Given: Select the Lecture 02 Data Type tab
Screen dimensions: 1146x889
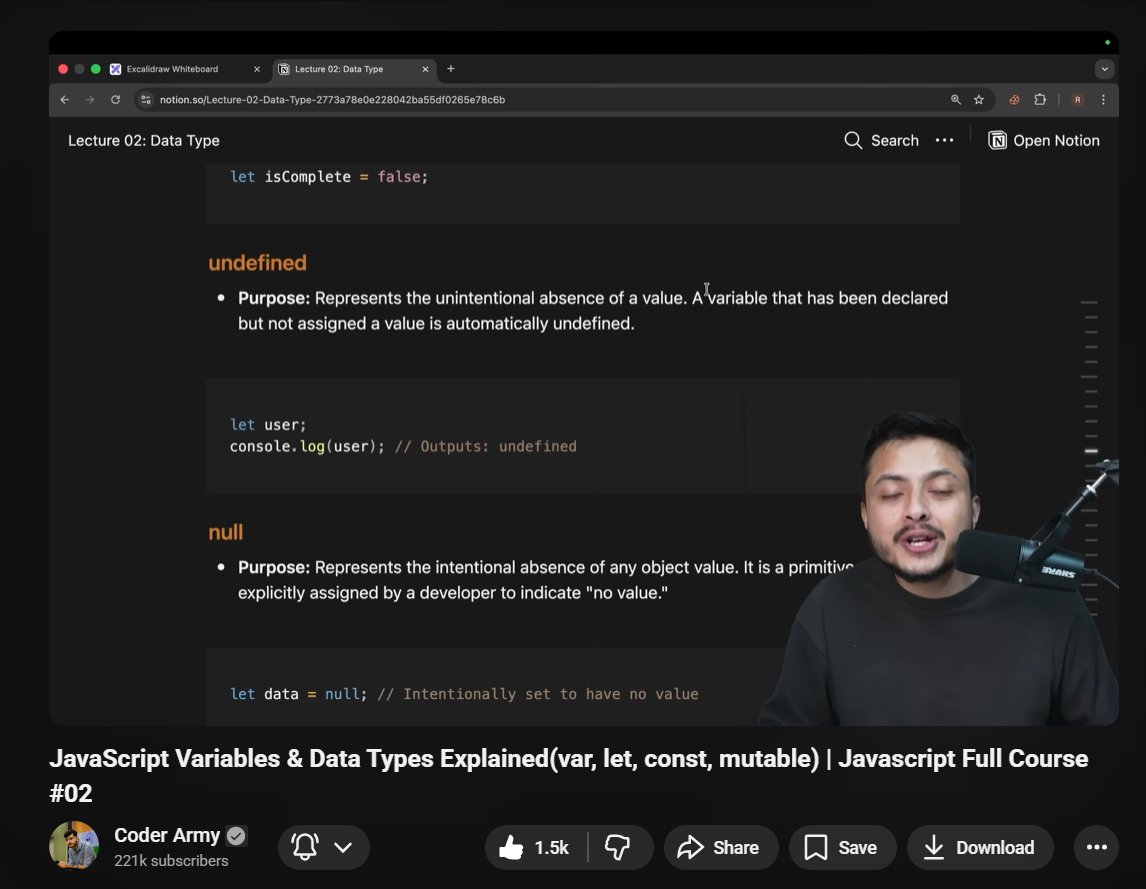Looking at the screenshot, I should [340, 69].
